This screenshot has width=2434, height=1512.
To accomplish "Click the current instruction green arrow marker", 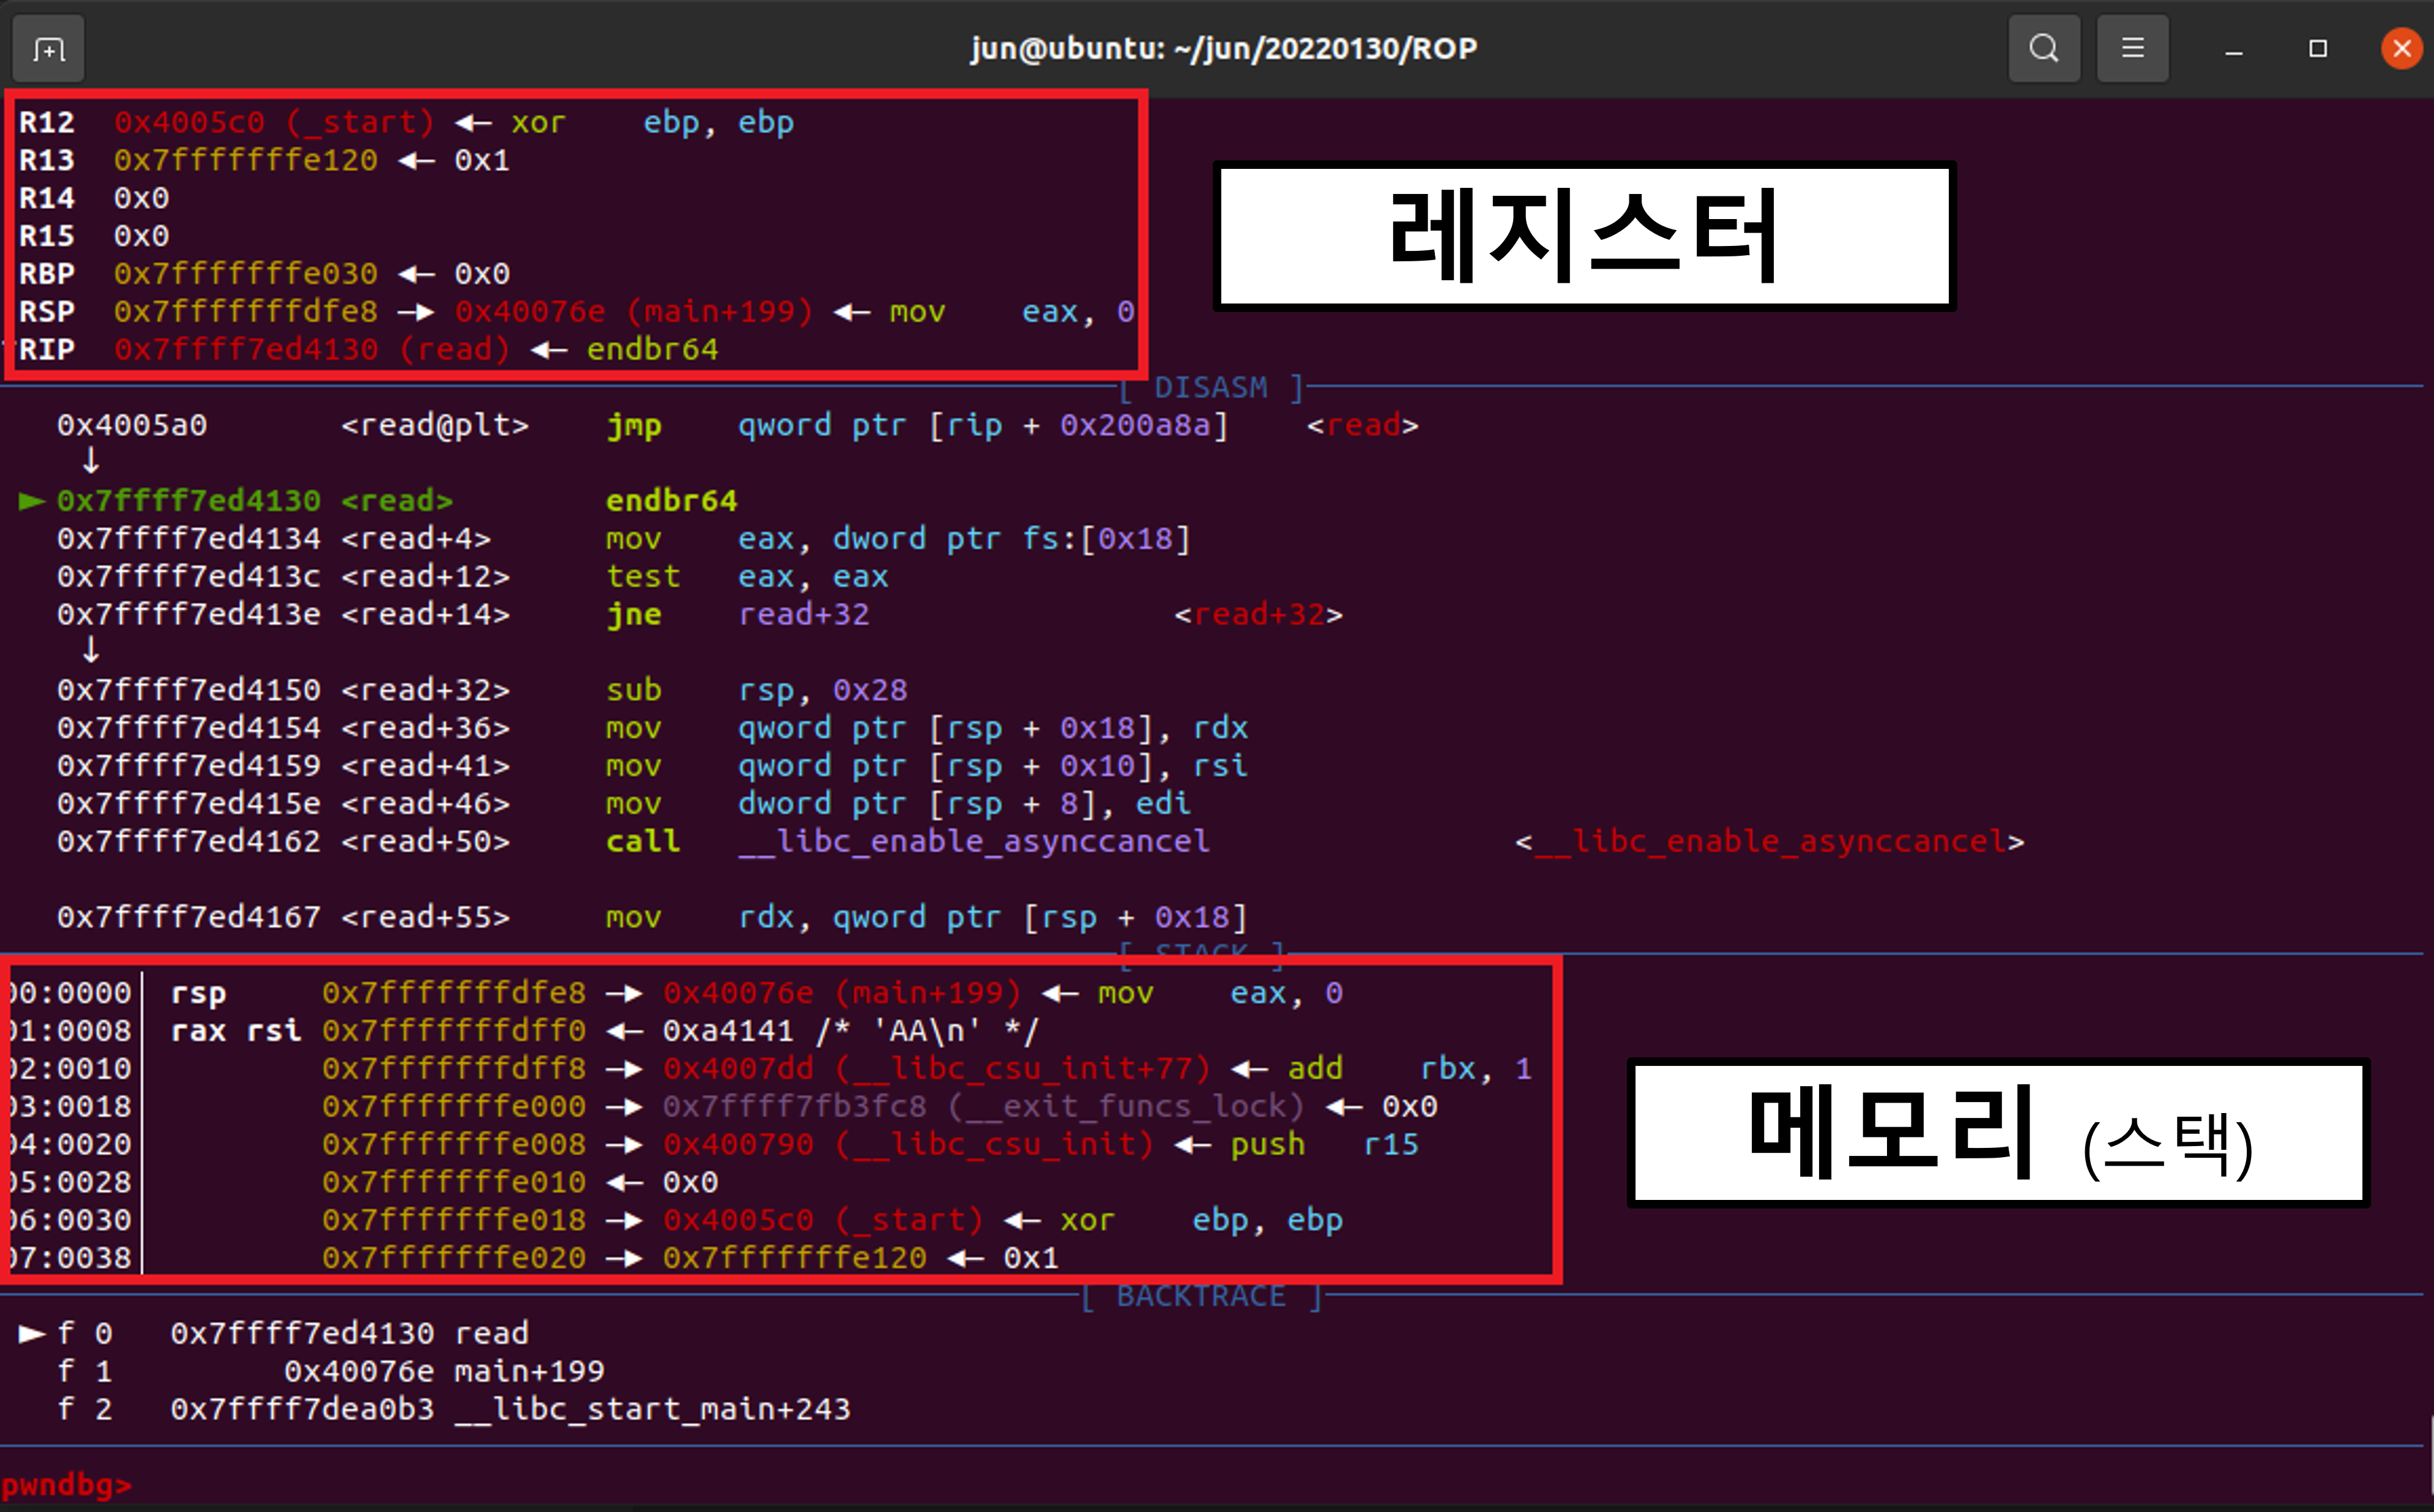I will 32,501.
